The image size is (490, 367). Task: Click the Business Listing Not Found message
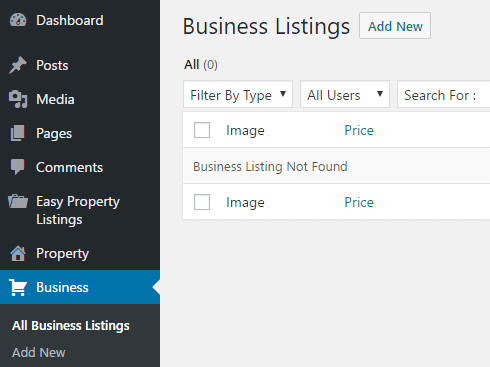click(x=270, y=166)
